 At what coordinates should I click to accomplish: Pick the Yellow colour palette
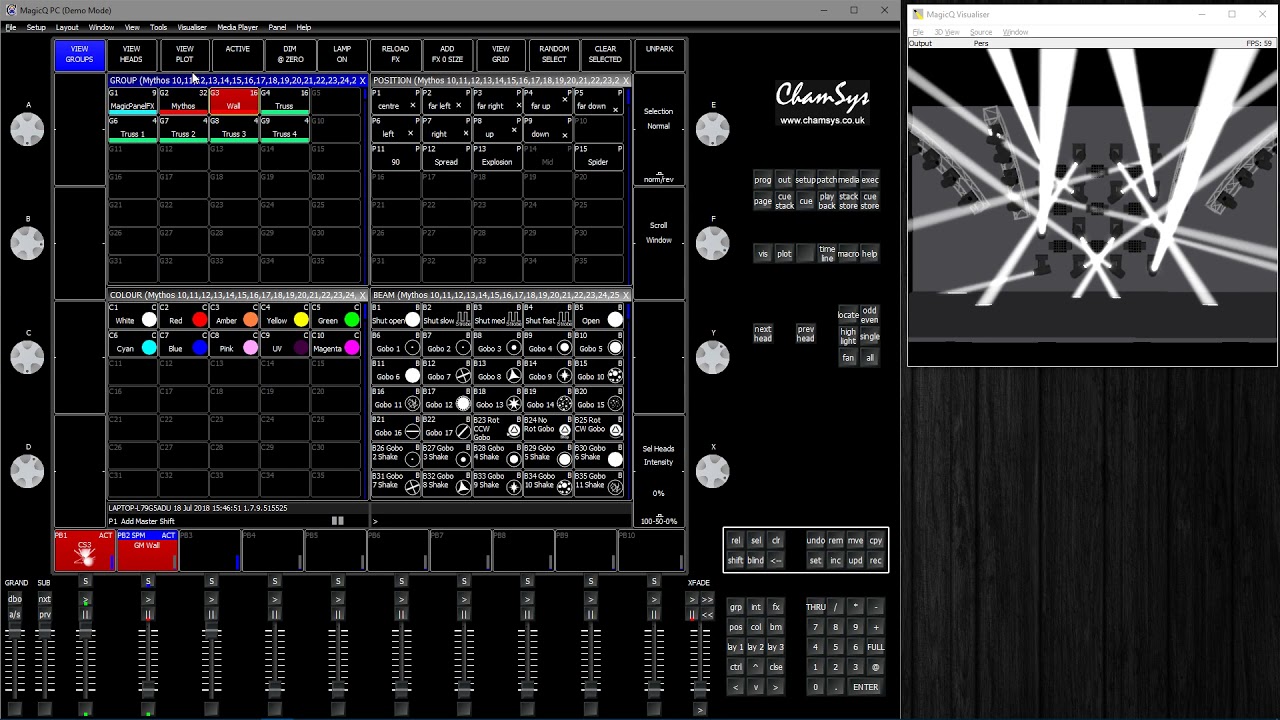click(285, 315)
